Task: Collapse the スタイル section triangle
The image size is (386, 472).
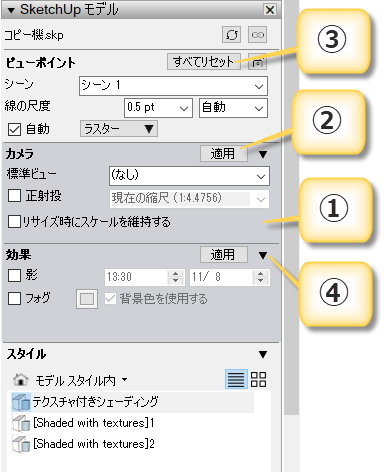Action: (263, 354)
